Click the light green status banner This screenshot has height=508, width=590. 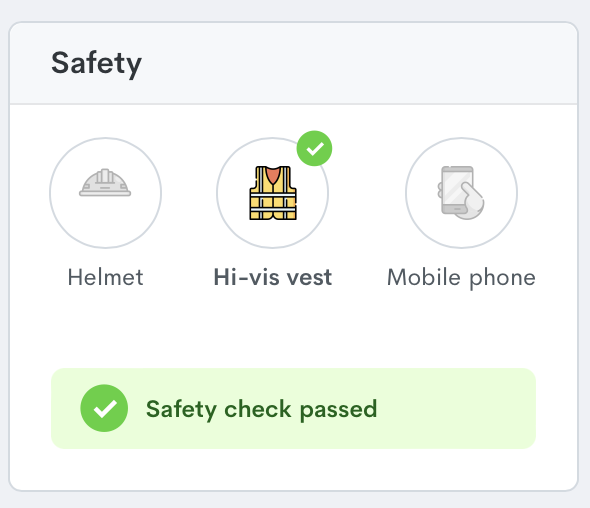tap(293, 408)
